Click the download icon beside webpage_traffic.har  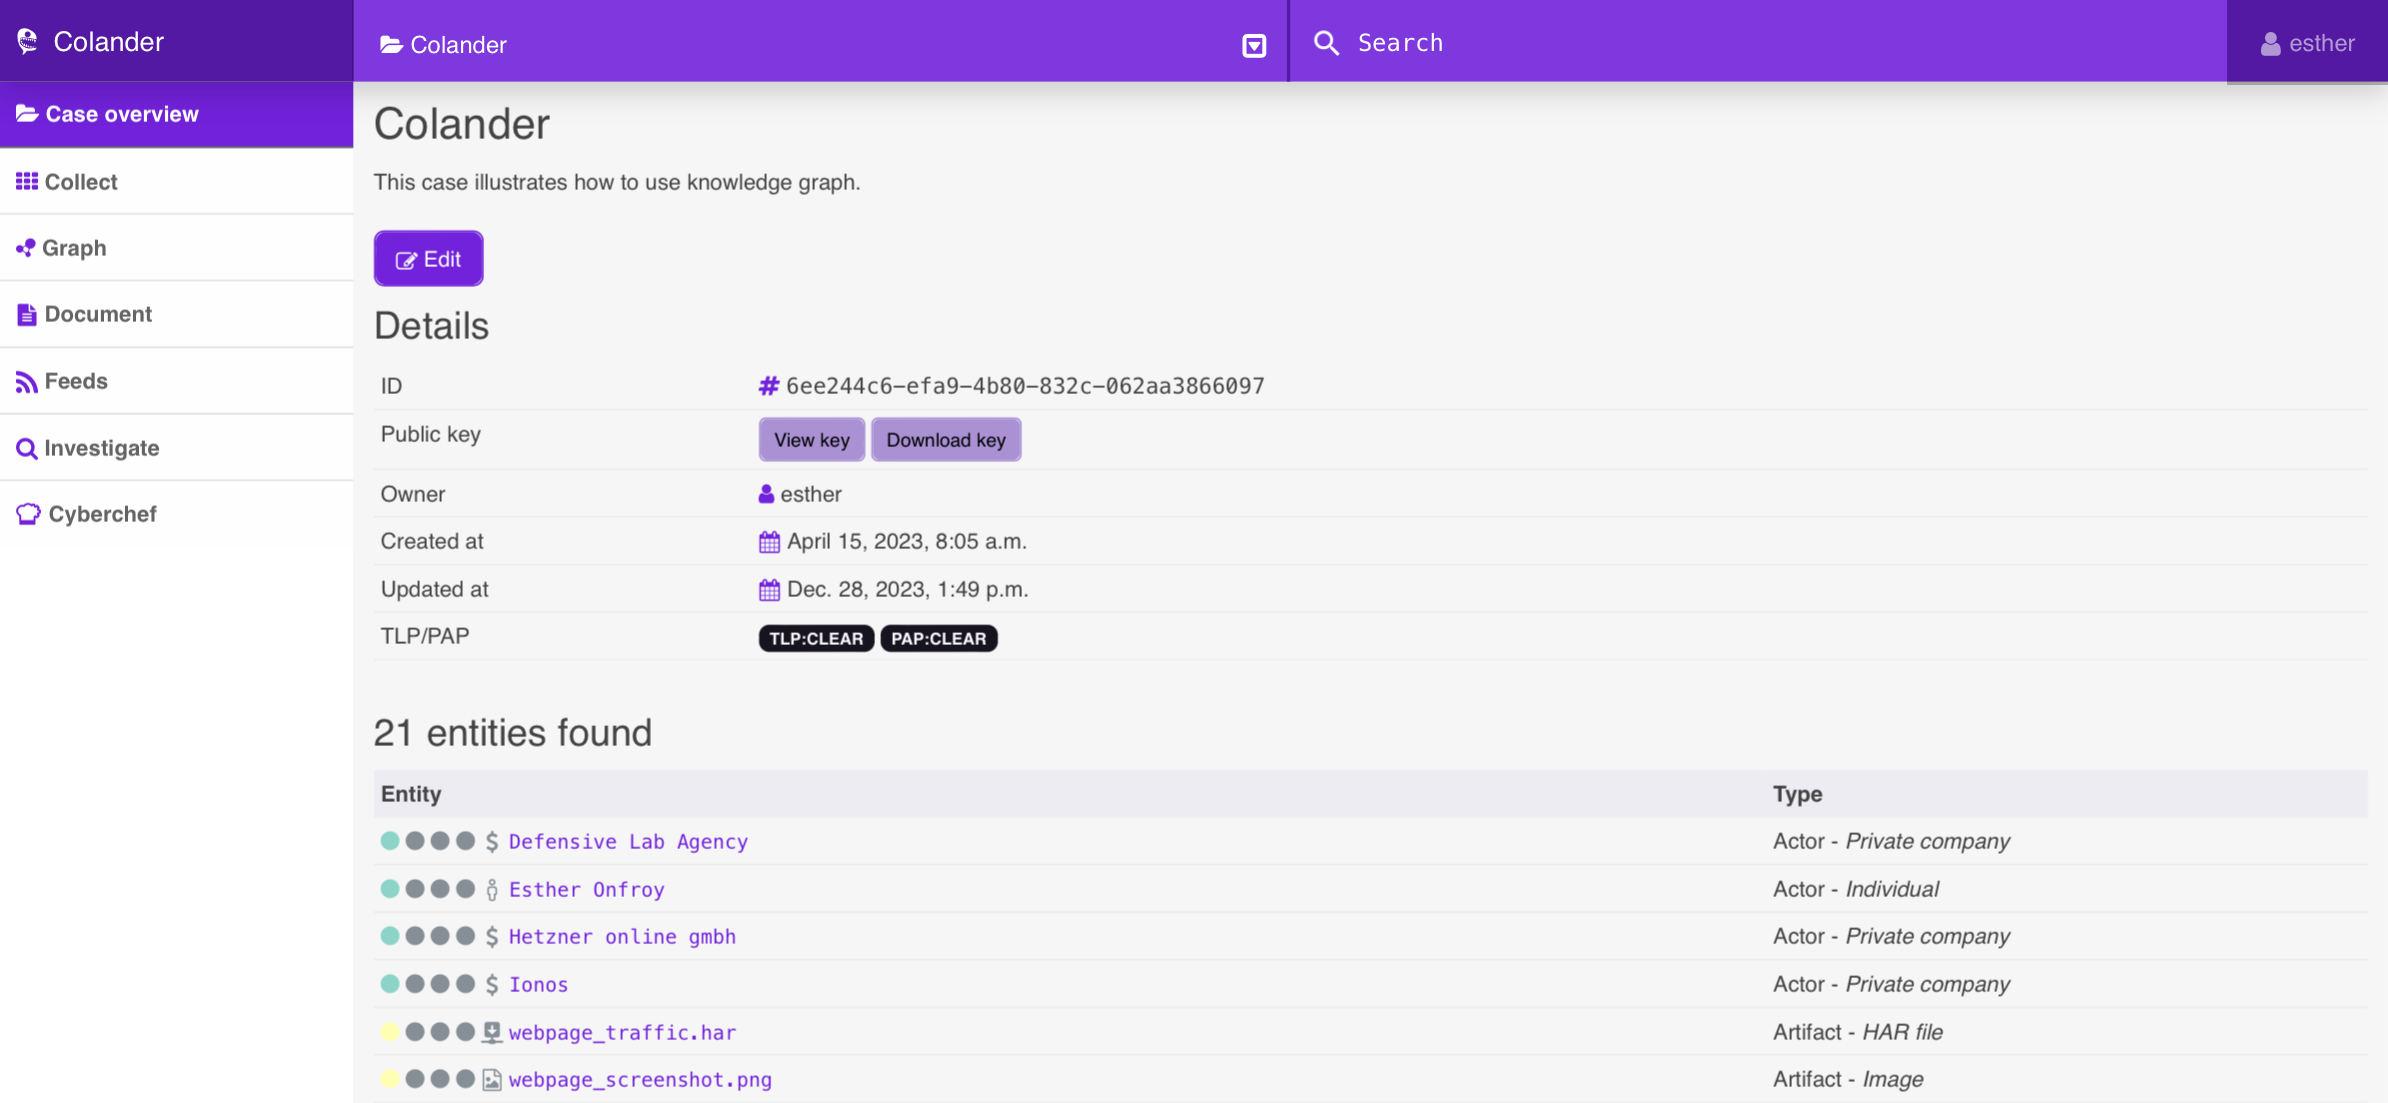coord(492,1032)
